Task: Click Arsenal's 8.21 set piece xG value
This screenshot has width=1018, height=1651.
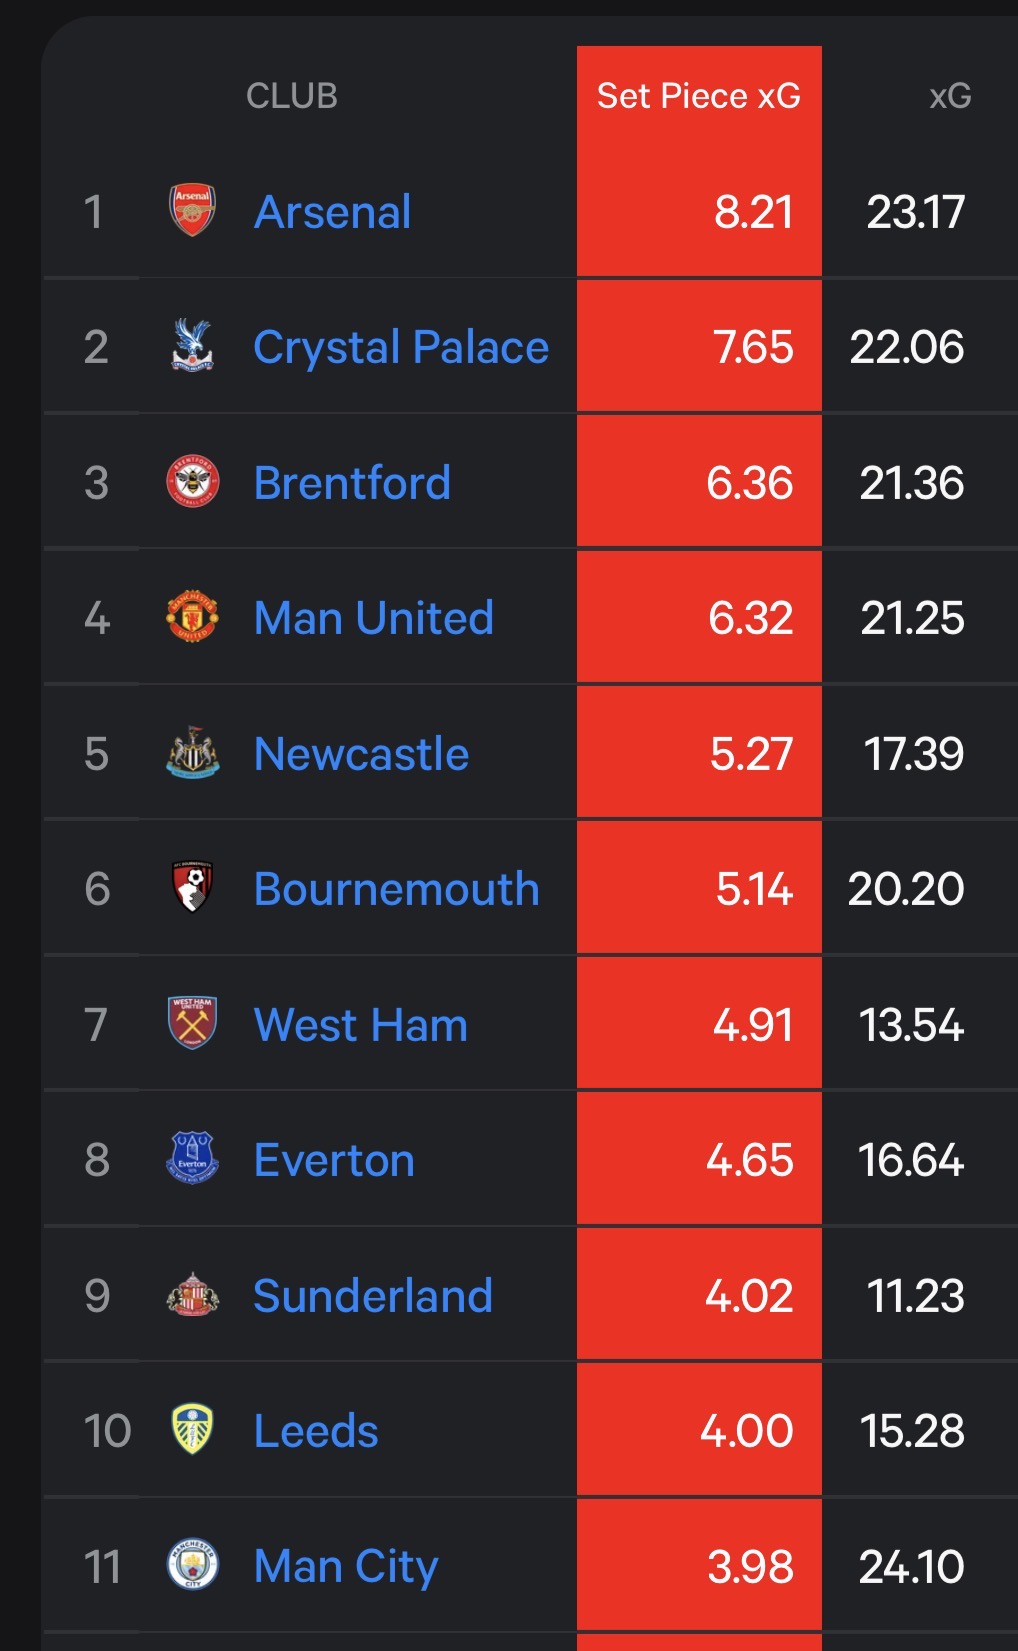Action: point(753,212)
